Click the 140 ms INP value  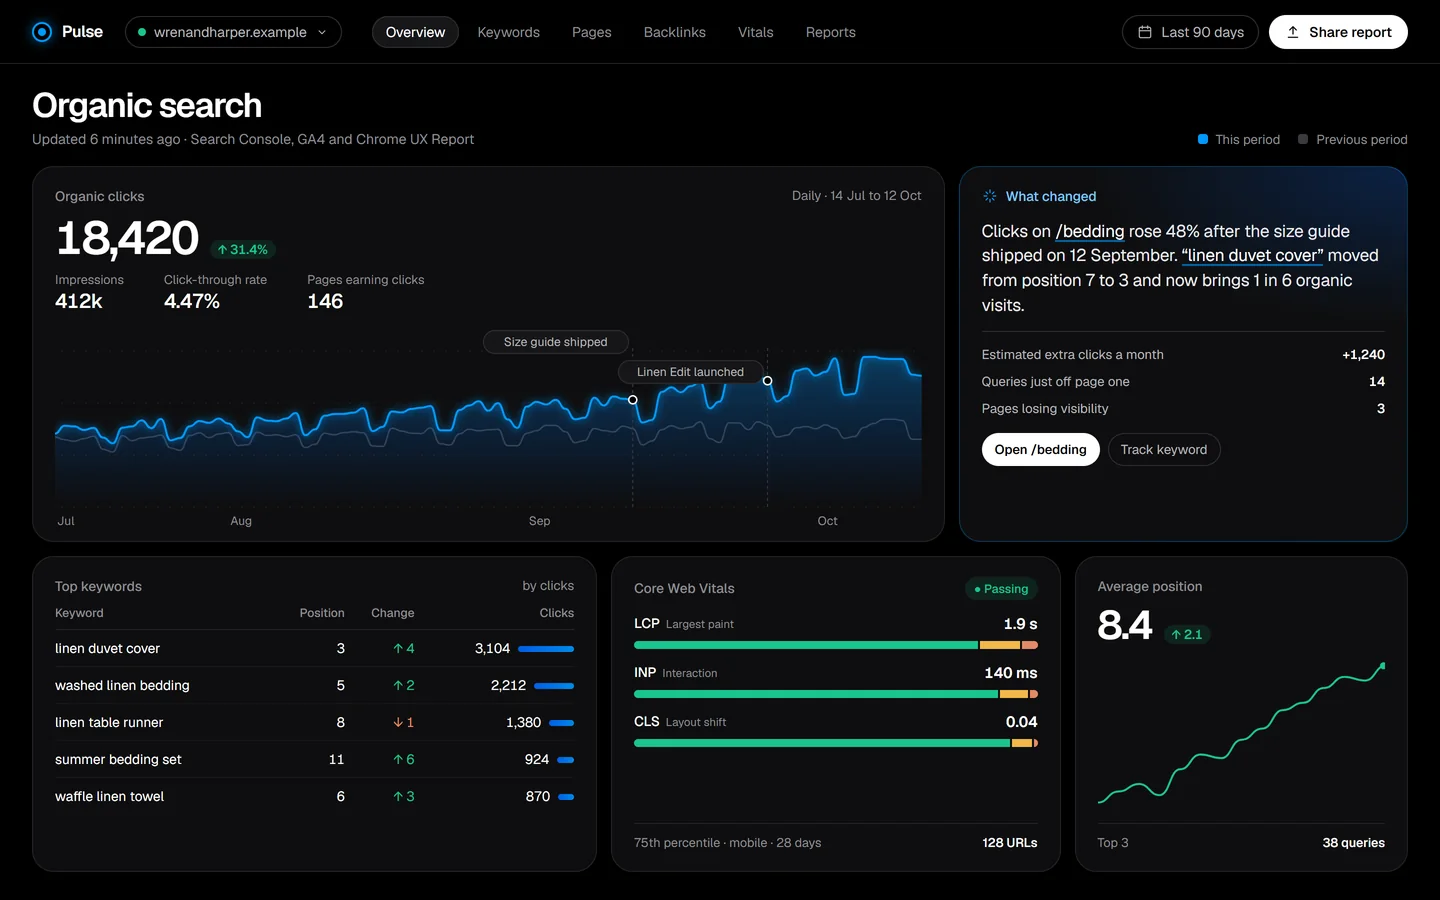(1011, 673)
